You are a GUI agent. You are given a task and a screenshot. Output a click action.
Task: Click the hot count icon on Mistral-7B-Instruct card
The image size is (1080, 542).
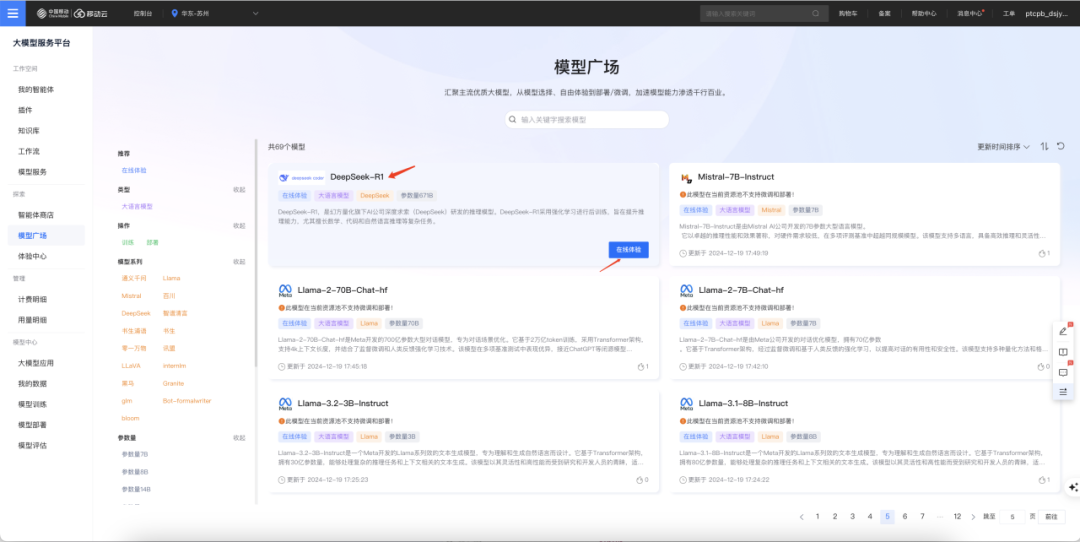click(1041, 253)
